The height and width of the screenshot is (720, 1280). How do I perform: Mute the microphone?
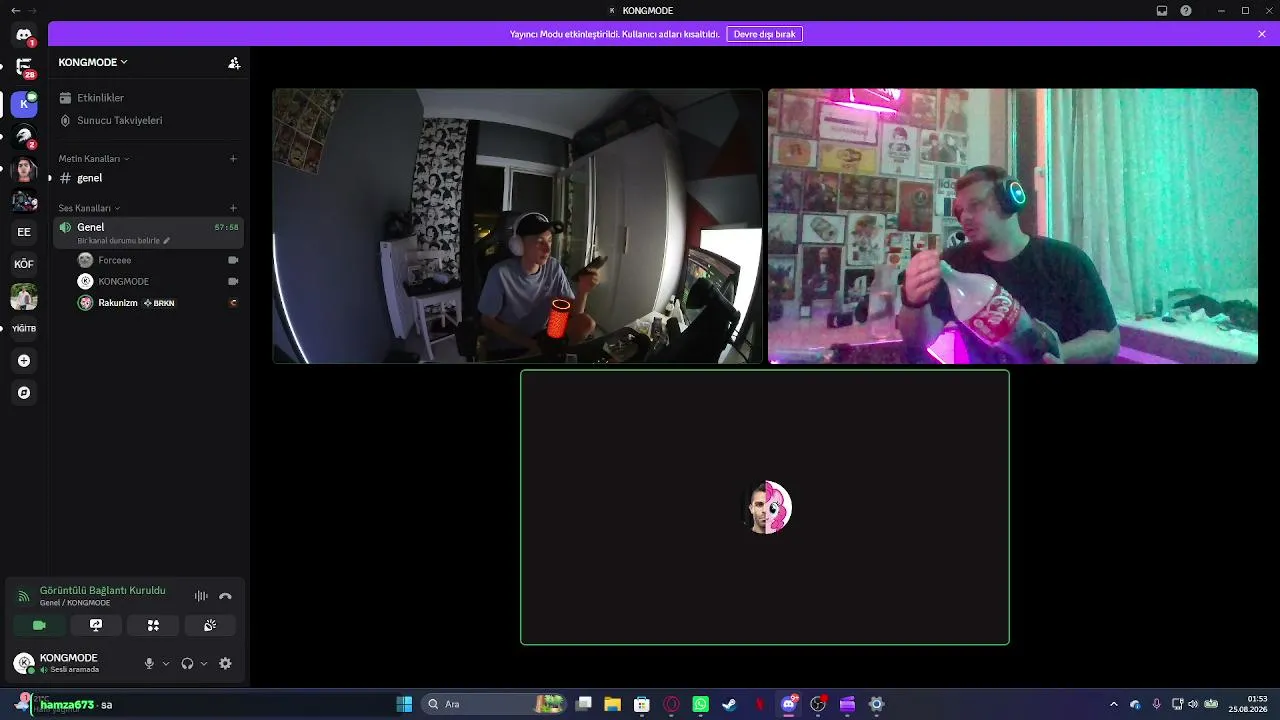149,663
